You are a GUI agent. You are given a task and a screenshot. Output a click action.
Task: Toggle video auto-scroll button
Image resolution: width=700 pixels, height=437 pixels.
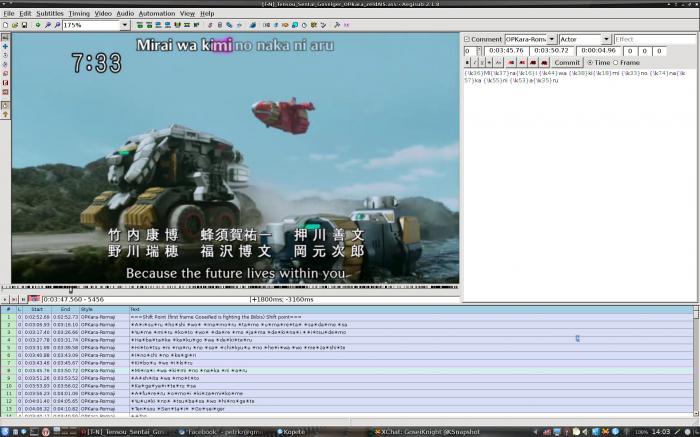click(33, 299)
